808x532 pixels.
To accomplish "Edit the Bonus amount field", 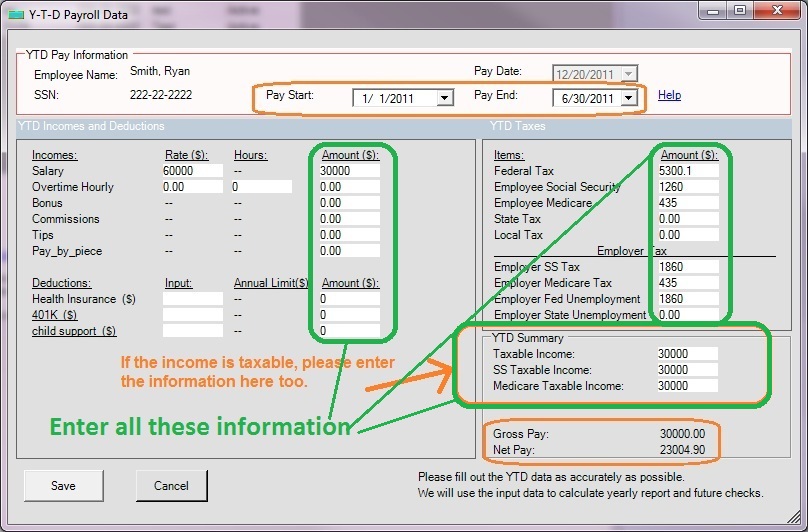I will pos(349,203).
